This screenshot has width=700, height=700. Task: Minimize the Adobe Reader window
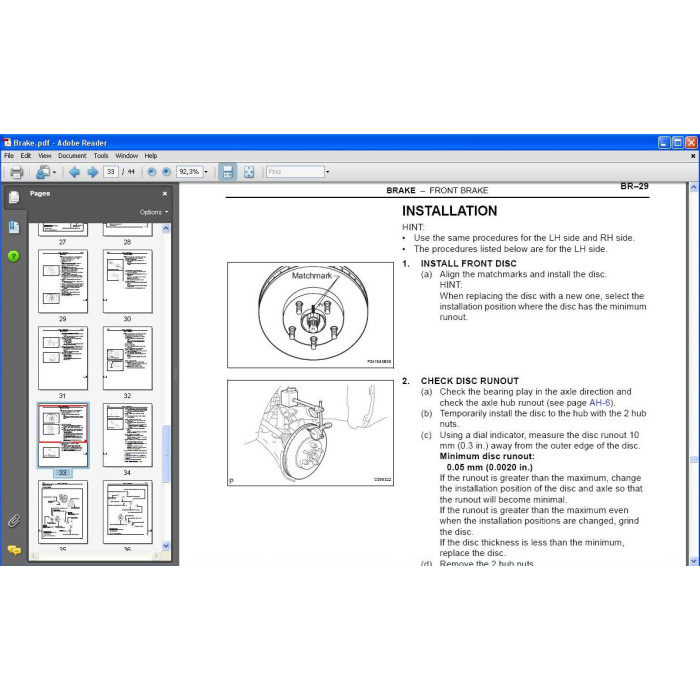coord(664,143)
